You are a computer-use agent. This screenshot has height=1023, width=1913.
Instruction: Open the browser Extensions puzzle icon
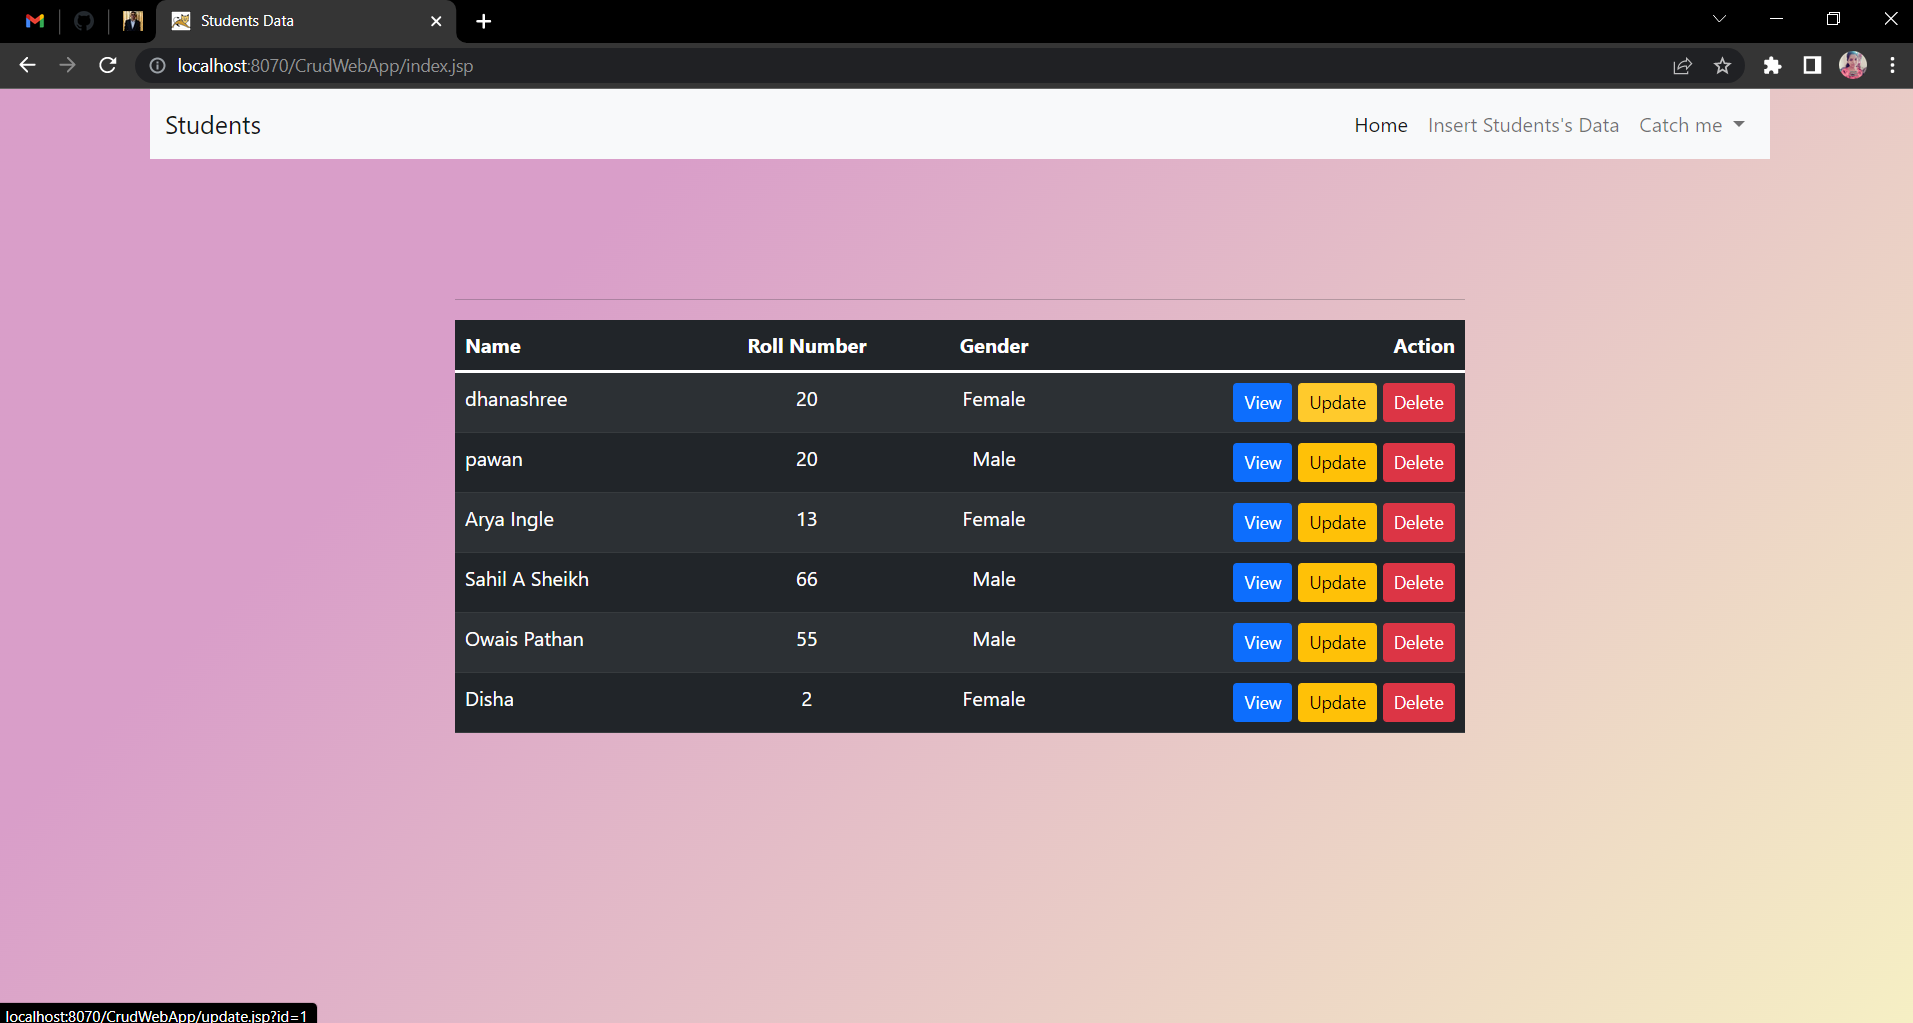click(1772, 66)
